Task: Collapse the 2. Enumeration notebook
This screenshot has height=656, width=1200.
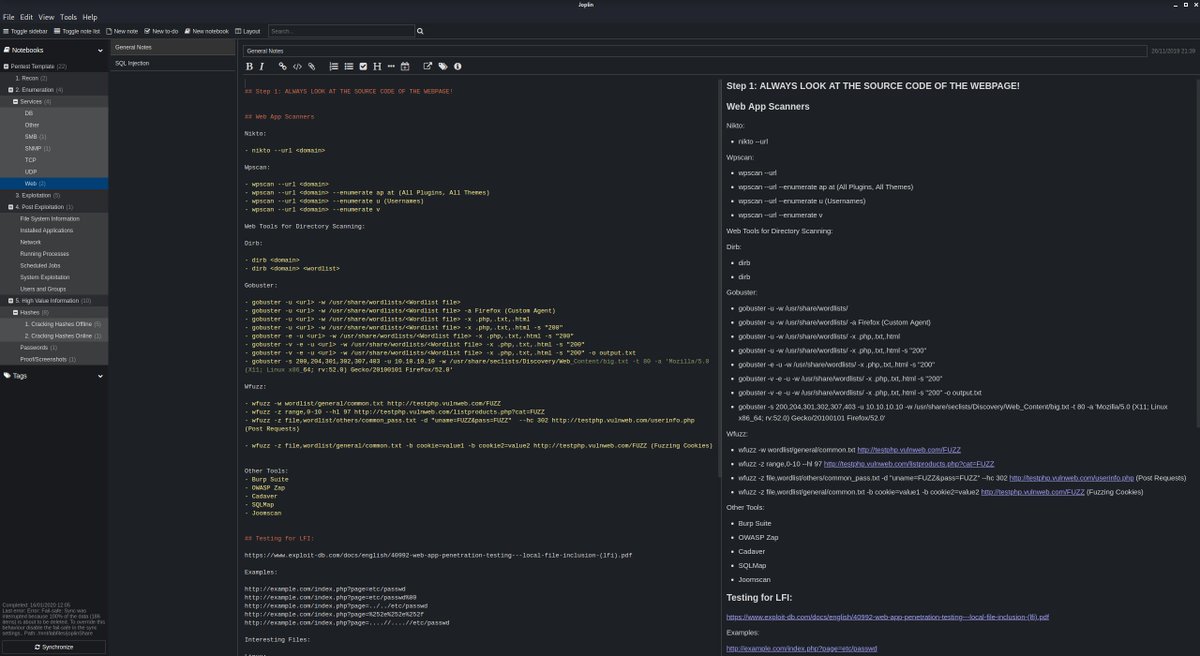Action: pyautogui.click(x=11, y=90)
